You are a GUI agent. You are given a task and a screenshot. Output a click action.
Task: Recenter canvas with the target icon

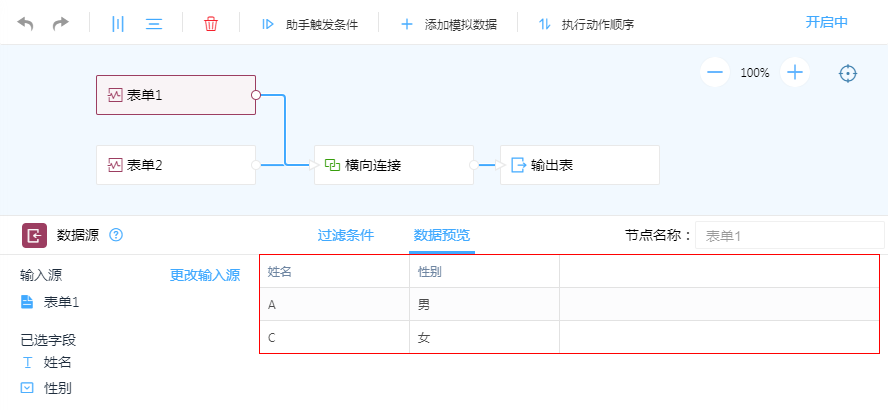tap(848, 73)
